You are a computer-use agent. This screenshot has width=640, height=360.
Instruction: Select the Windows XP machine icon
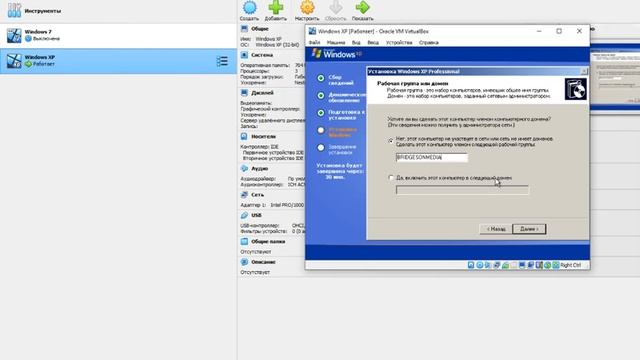[x=14, y=61]
